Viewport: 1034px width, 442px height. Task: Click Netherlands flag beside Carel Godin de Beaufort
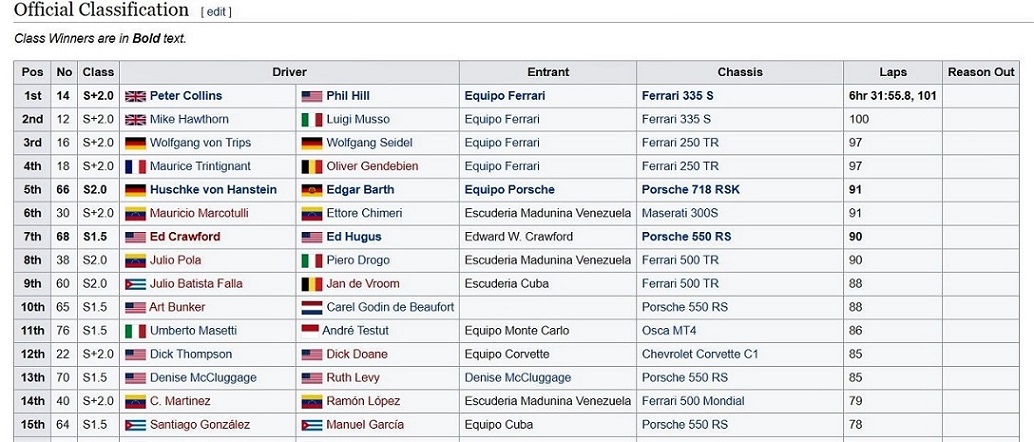311,307
